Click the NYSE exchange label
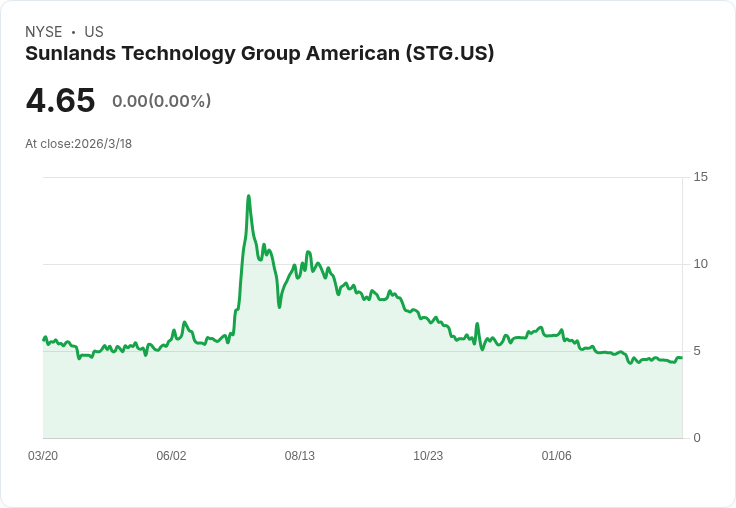 [x=44, y=32]
